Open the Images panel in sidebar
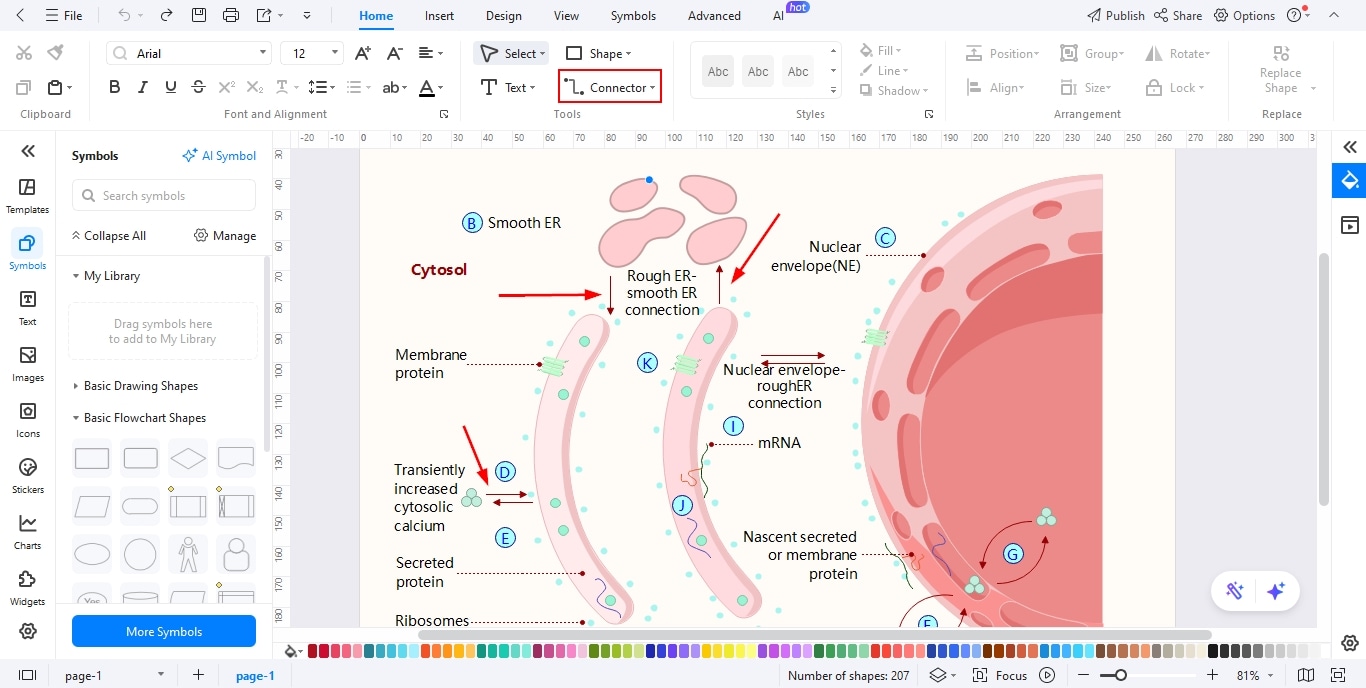The height and width of the screenshot is (688, 1366). point(28,364)
